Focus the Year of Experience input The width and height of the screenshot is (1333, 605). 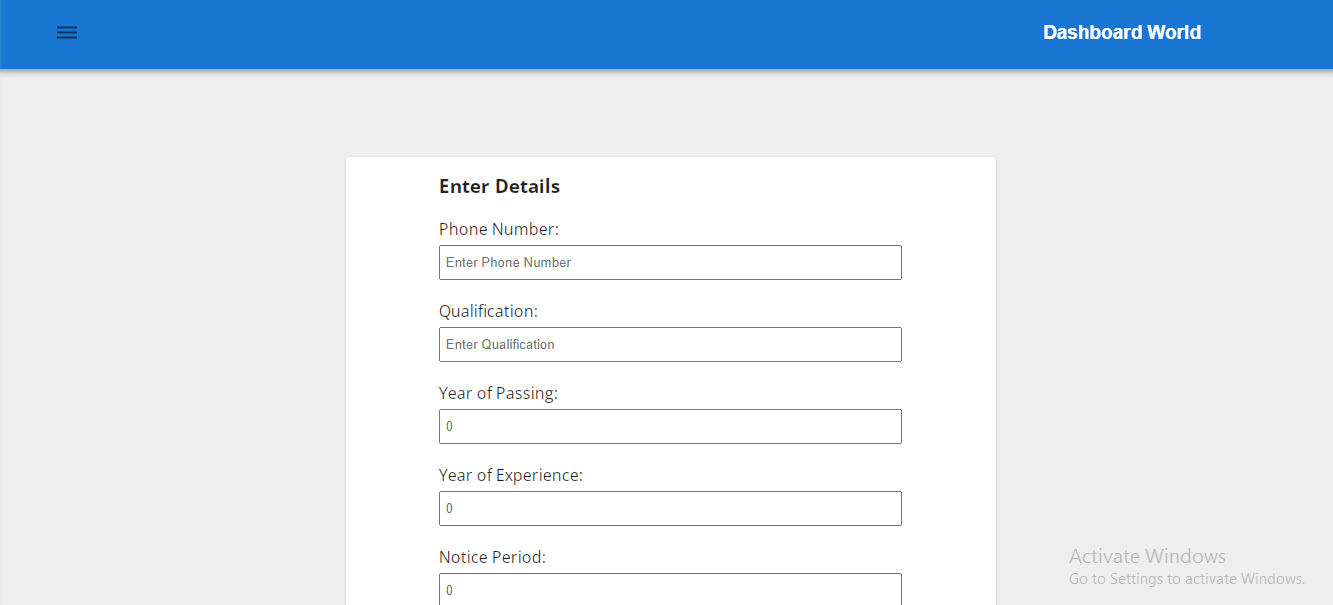pos(670,508)
